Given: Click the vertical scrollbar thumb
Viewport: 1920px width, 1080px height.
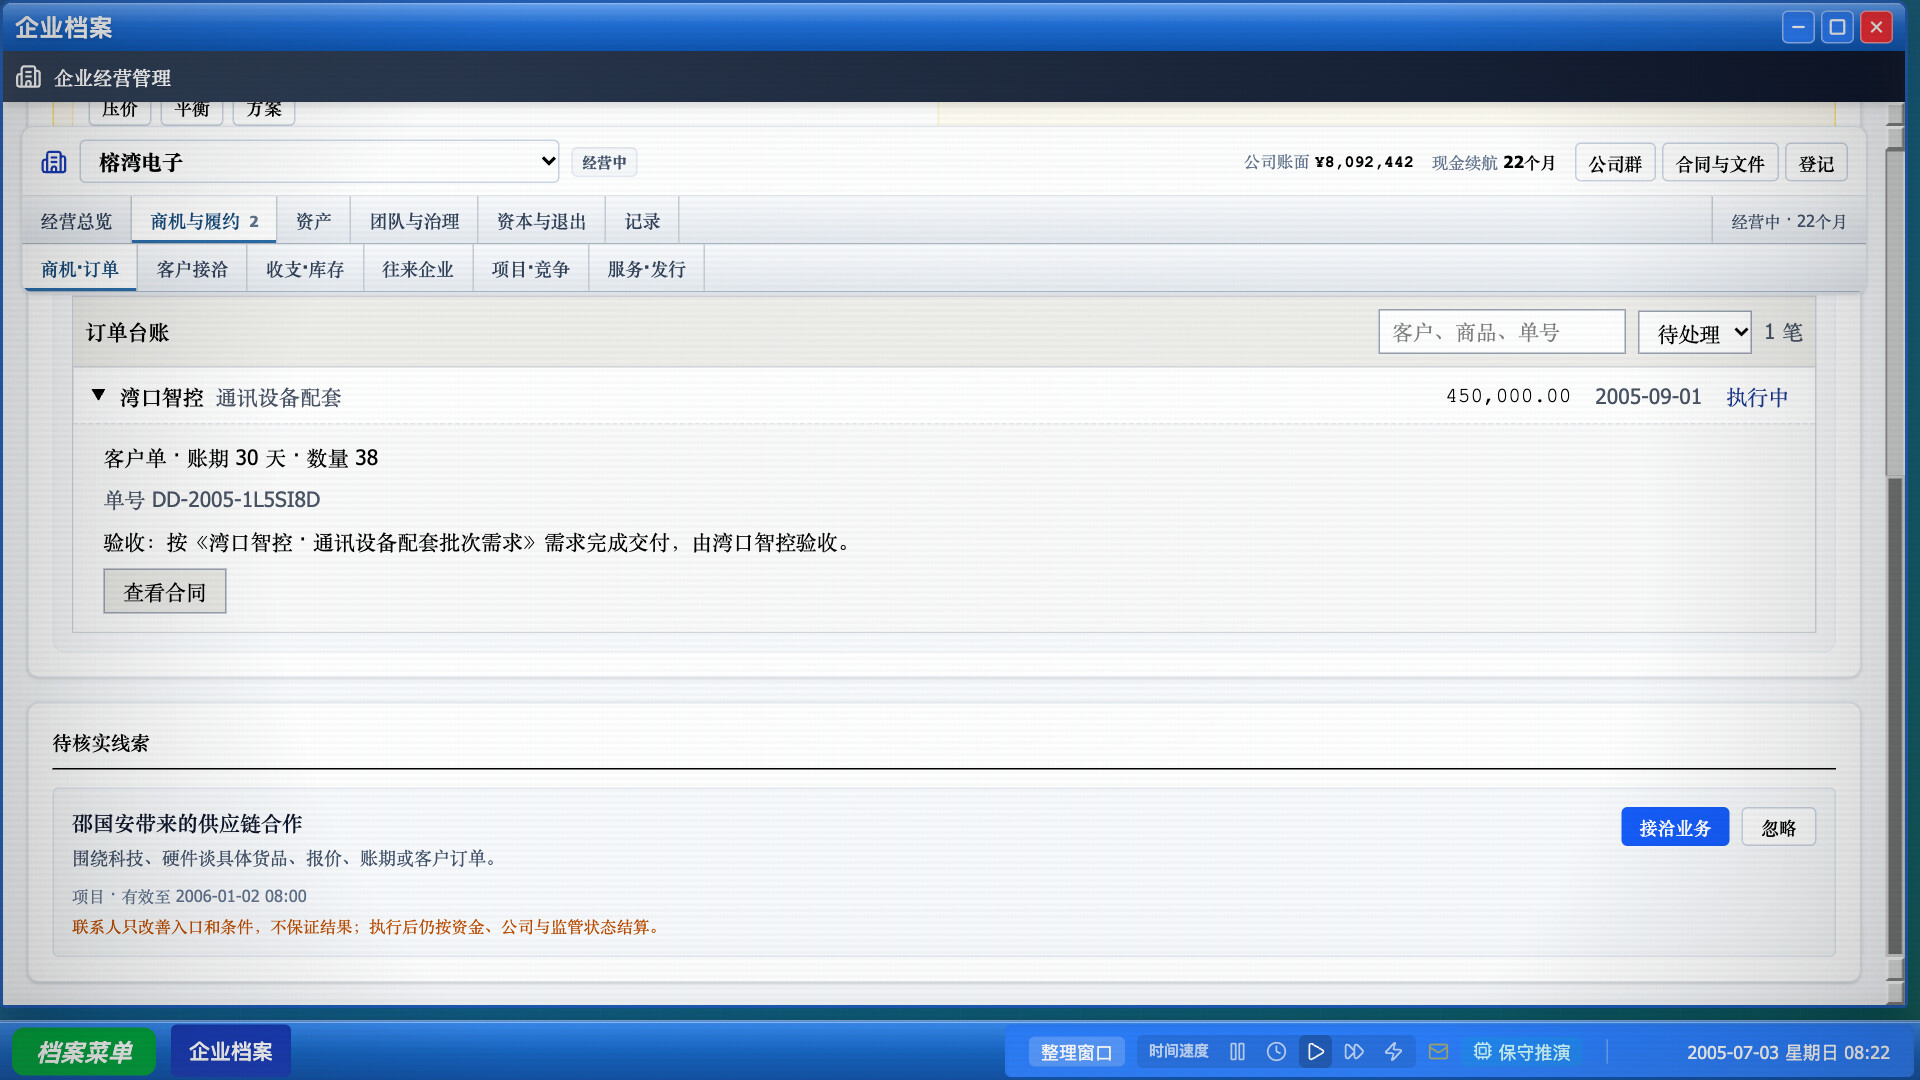Looking at the screenshot, I should (x=1894, y=715).
